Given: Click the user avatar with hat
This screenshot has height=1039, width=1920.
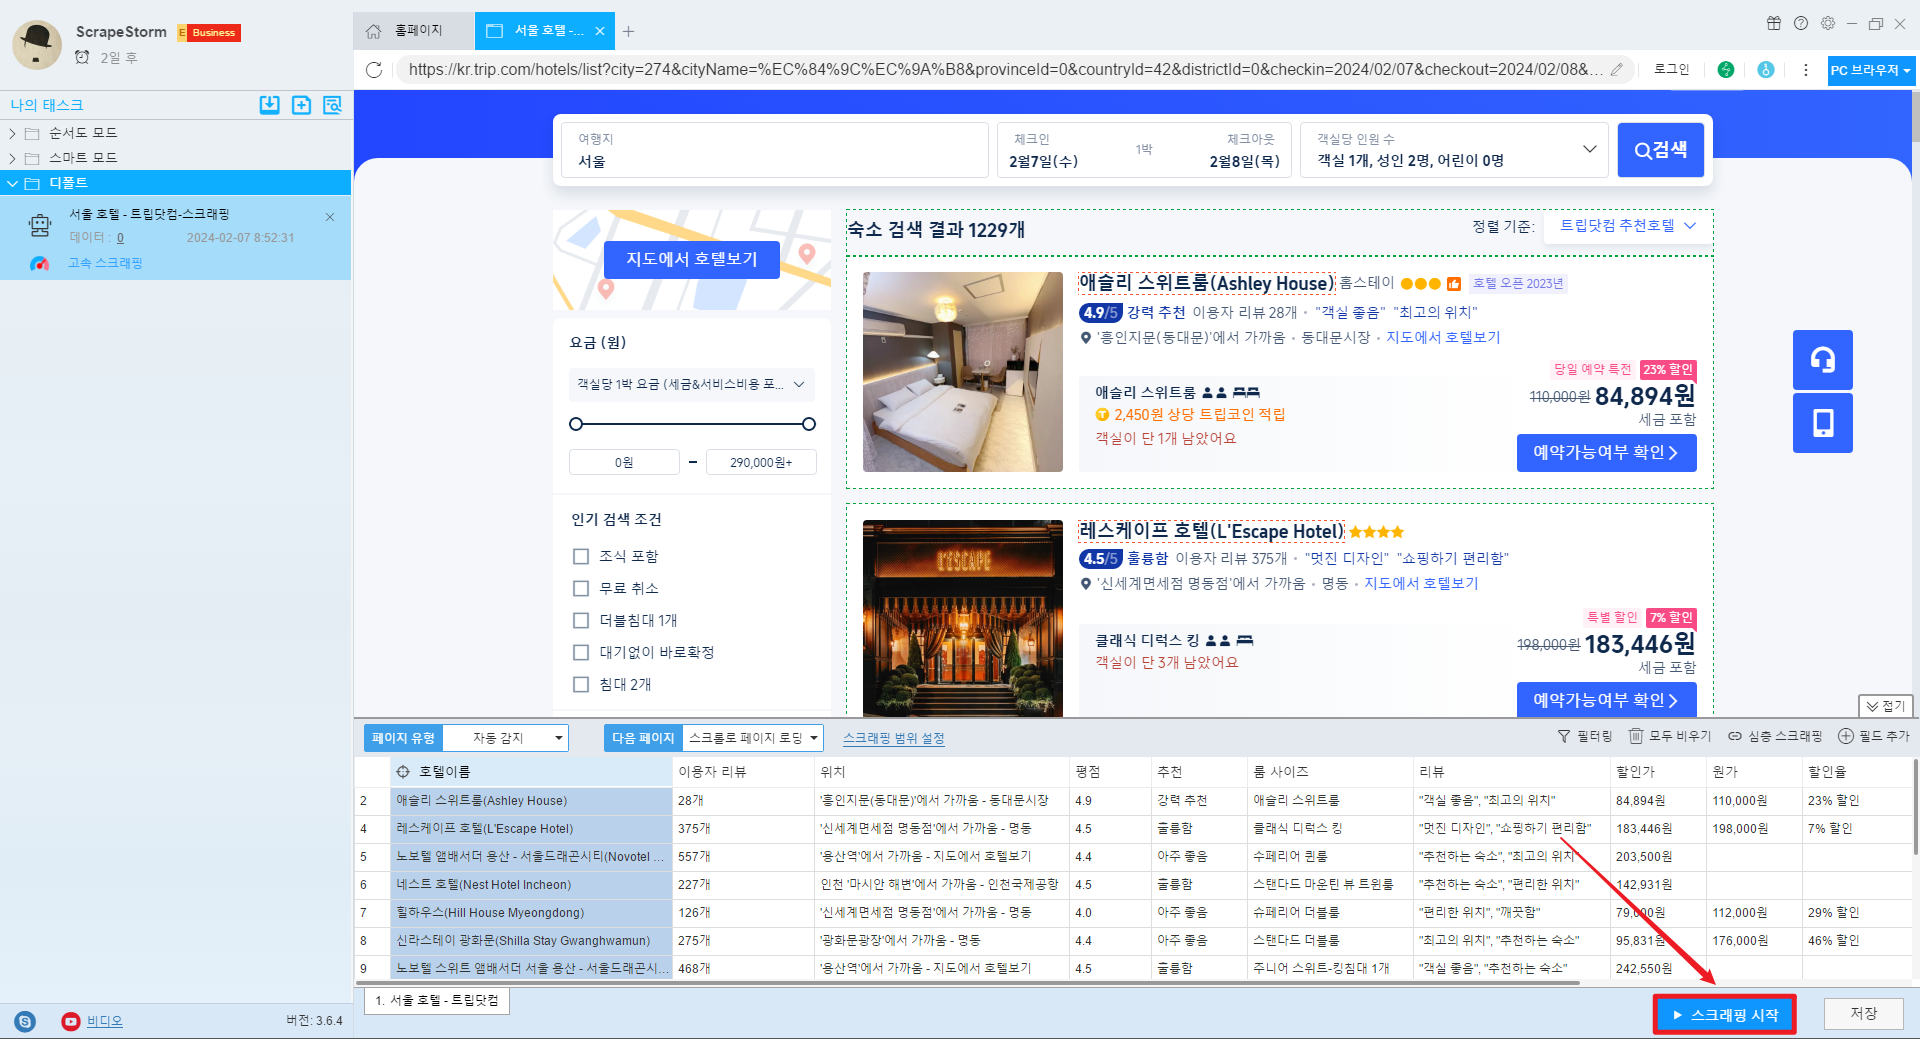Looking at the screenshot, I should (x=37, y=45).
